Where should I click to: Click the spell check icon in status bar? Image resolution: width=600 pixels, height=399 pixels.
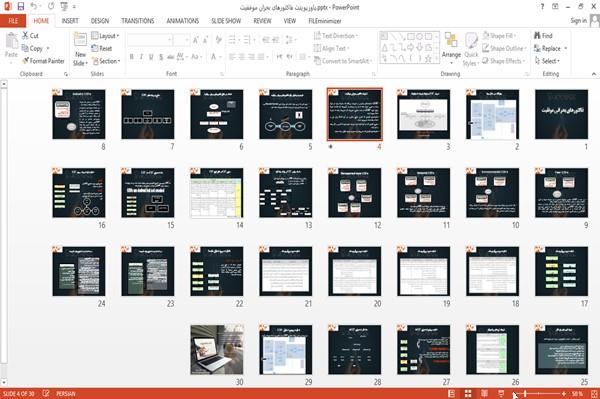coord(46,393)
